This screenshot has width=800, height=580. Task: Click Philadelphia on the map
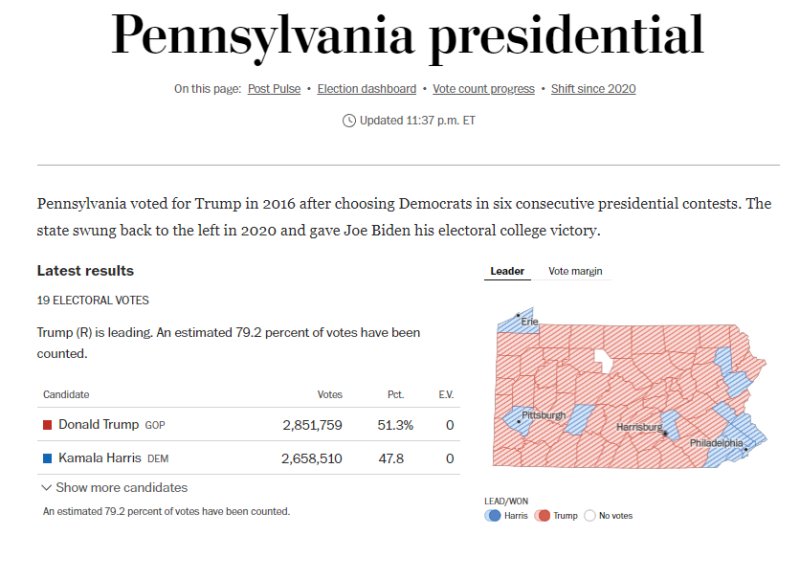746,449
